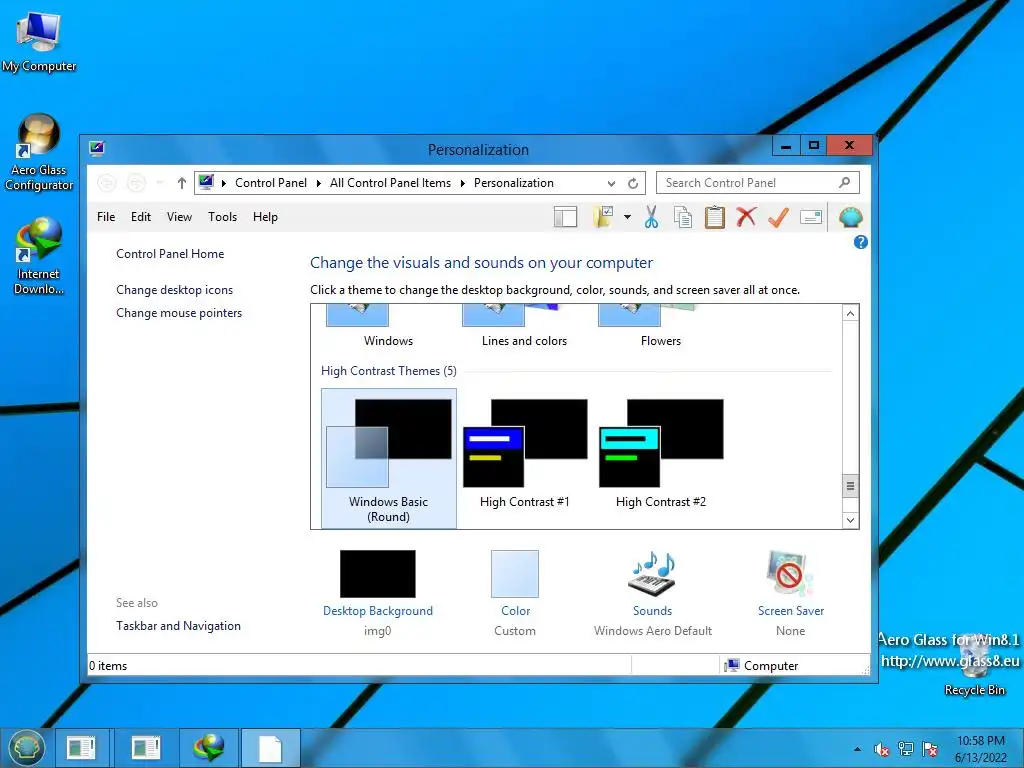Select the Windows theme

point(389,327)
